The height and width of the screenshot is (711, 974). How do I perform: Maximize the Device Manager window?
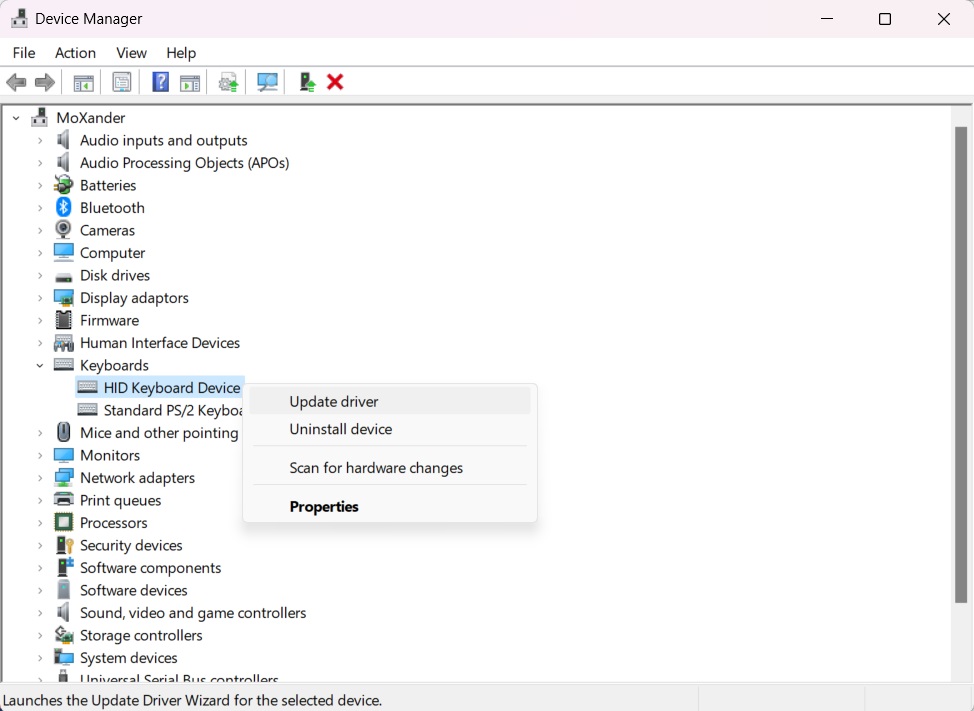tap(885, 19)
